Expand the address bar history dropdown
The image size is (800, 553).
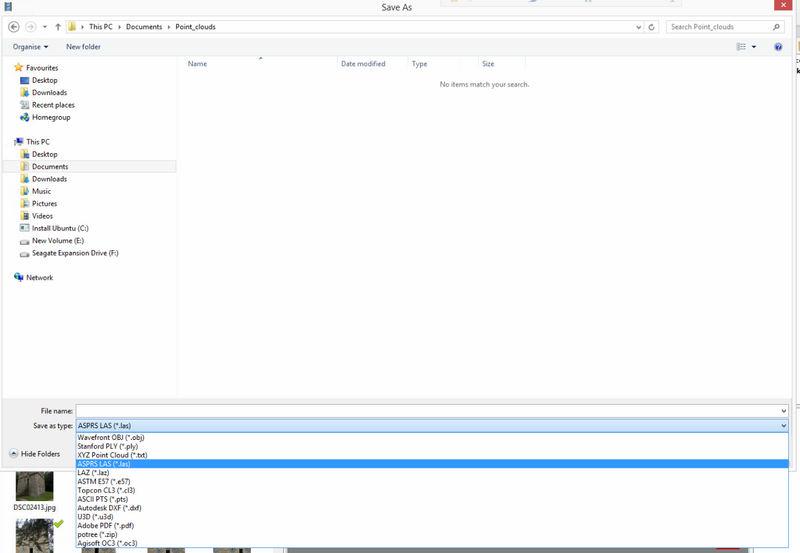coord(638,27)
